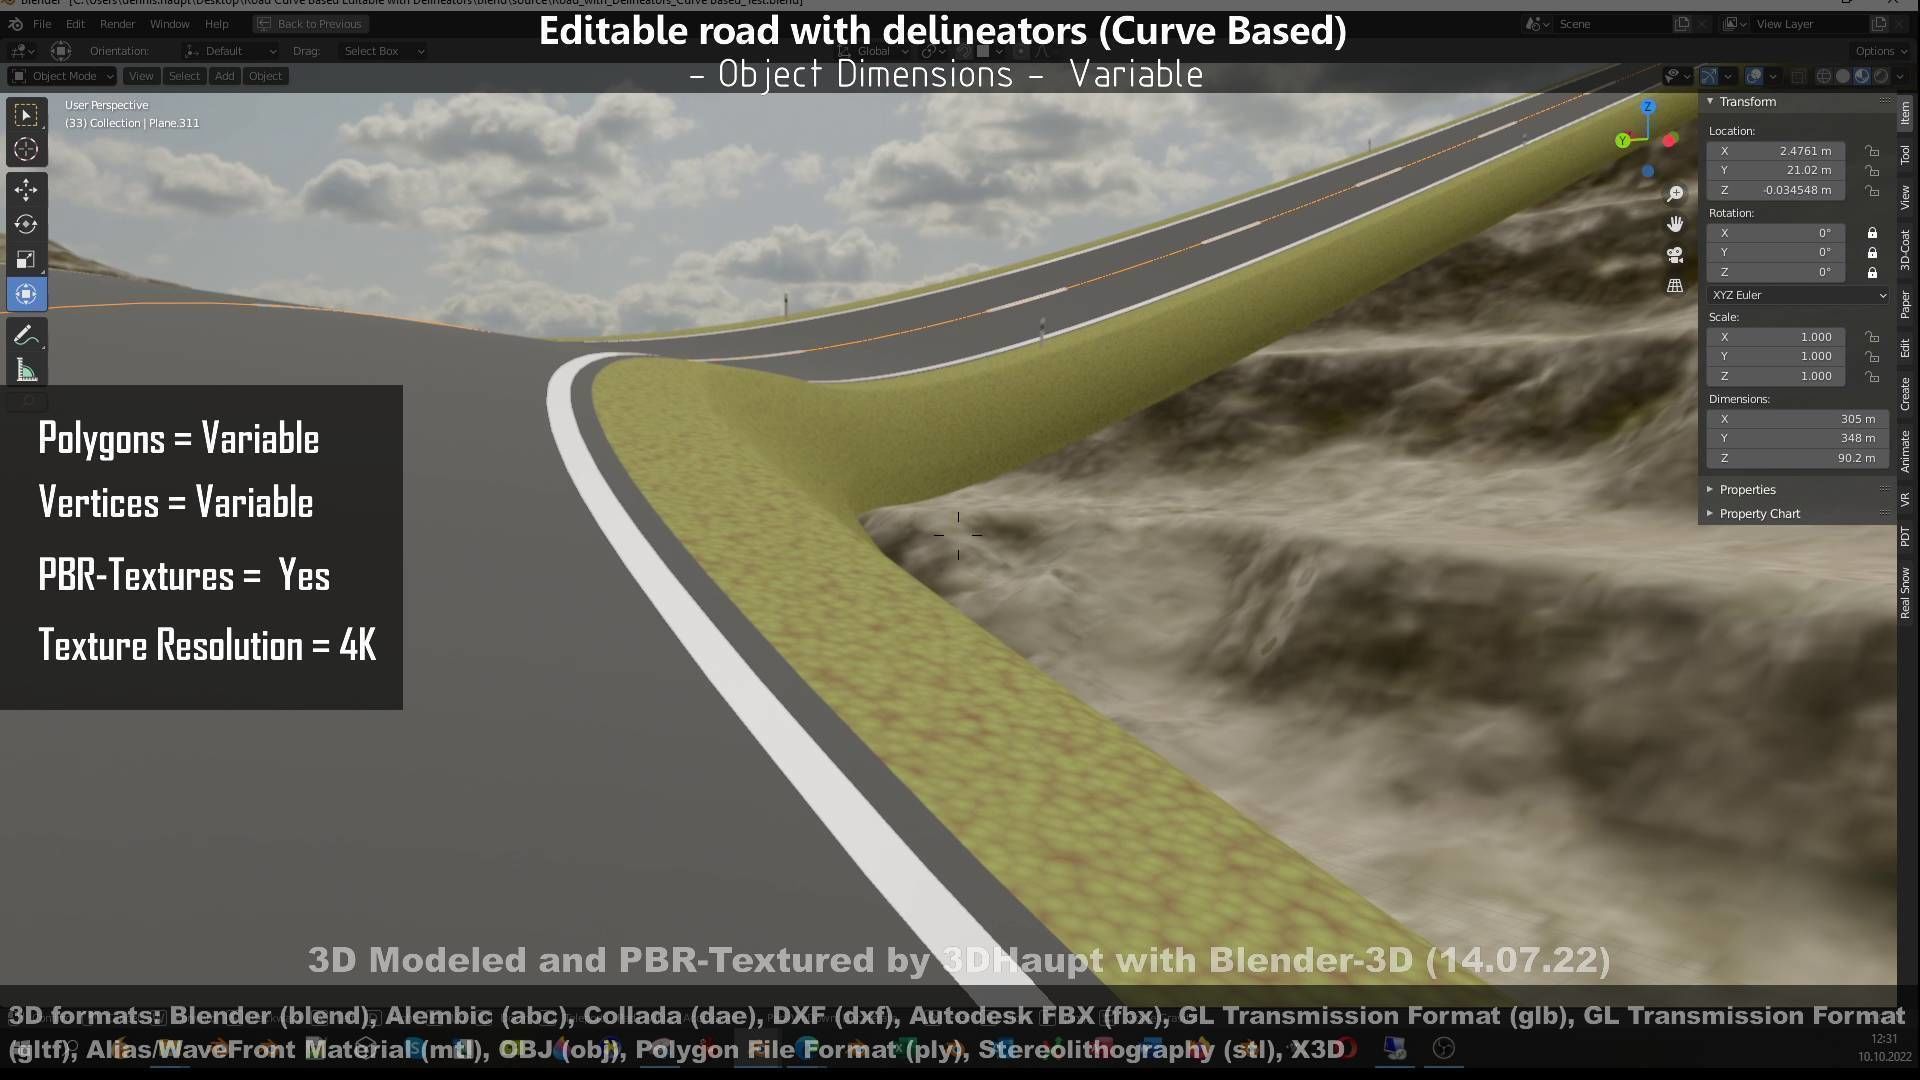Toggle viewport overlays display

(1754, 76)
